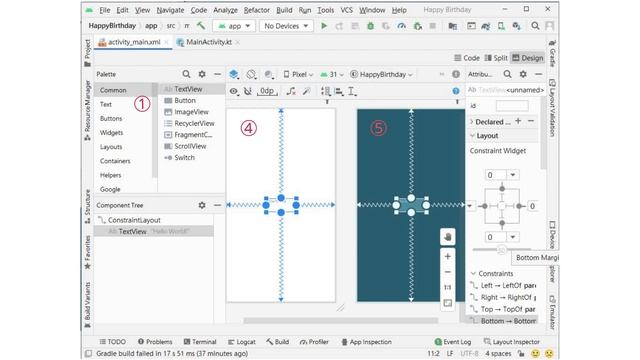The height and width of the screenshot is (360, 640).
Task: Open the Logcat tool window
Action: pos(242,342)
